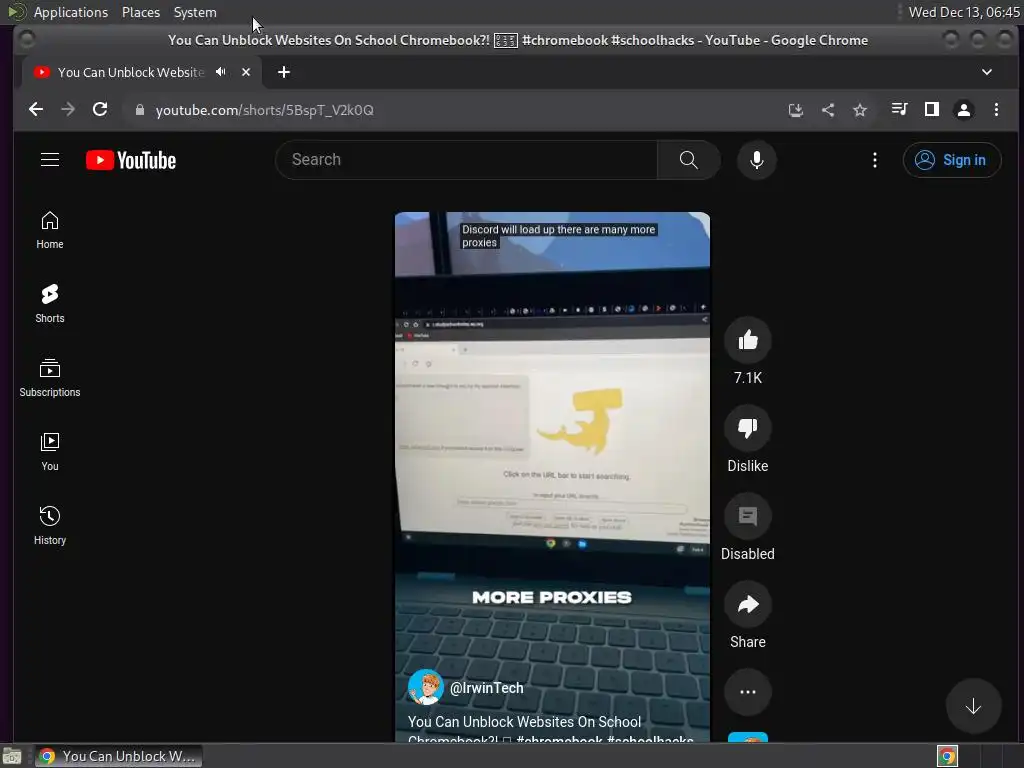This screenshot has width=1024, height=768.
Task: Go to next short with down arrow
Action: (973, 706)
